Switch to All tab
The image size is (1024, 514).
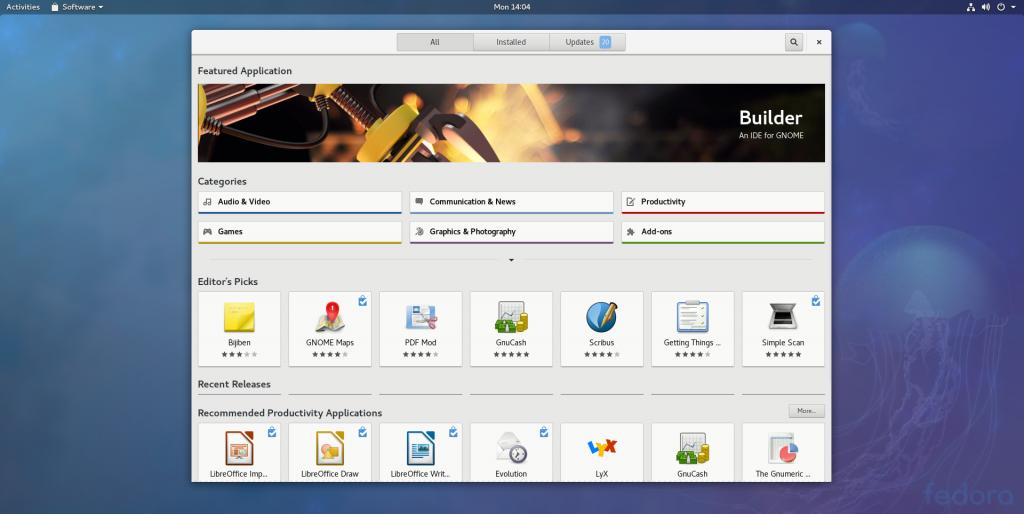coord(435,42)
